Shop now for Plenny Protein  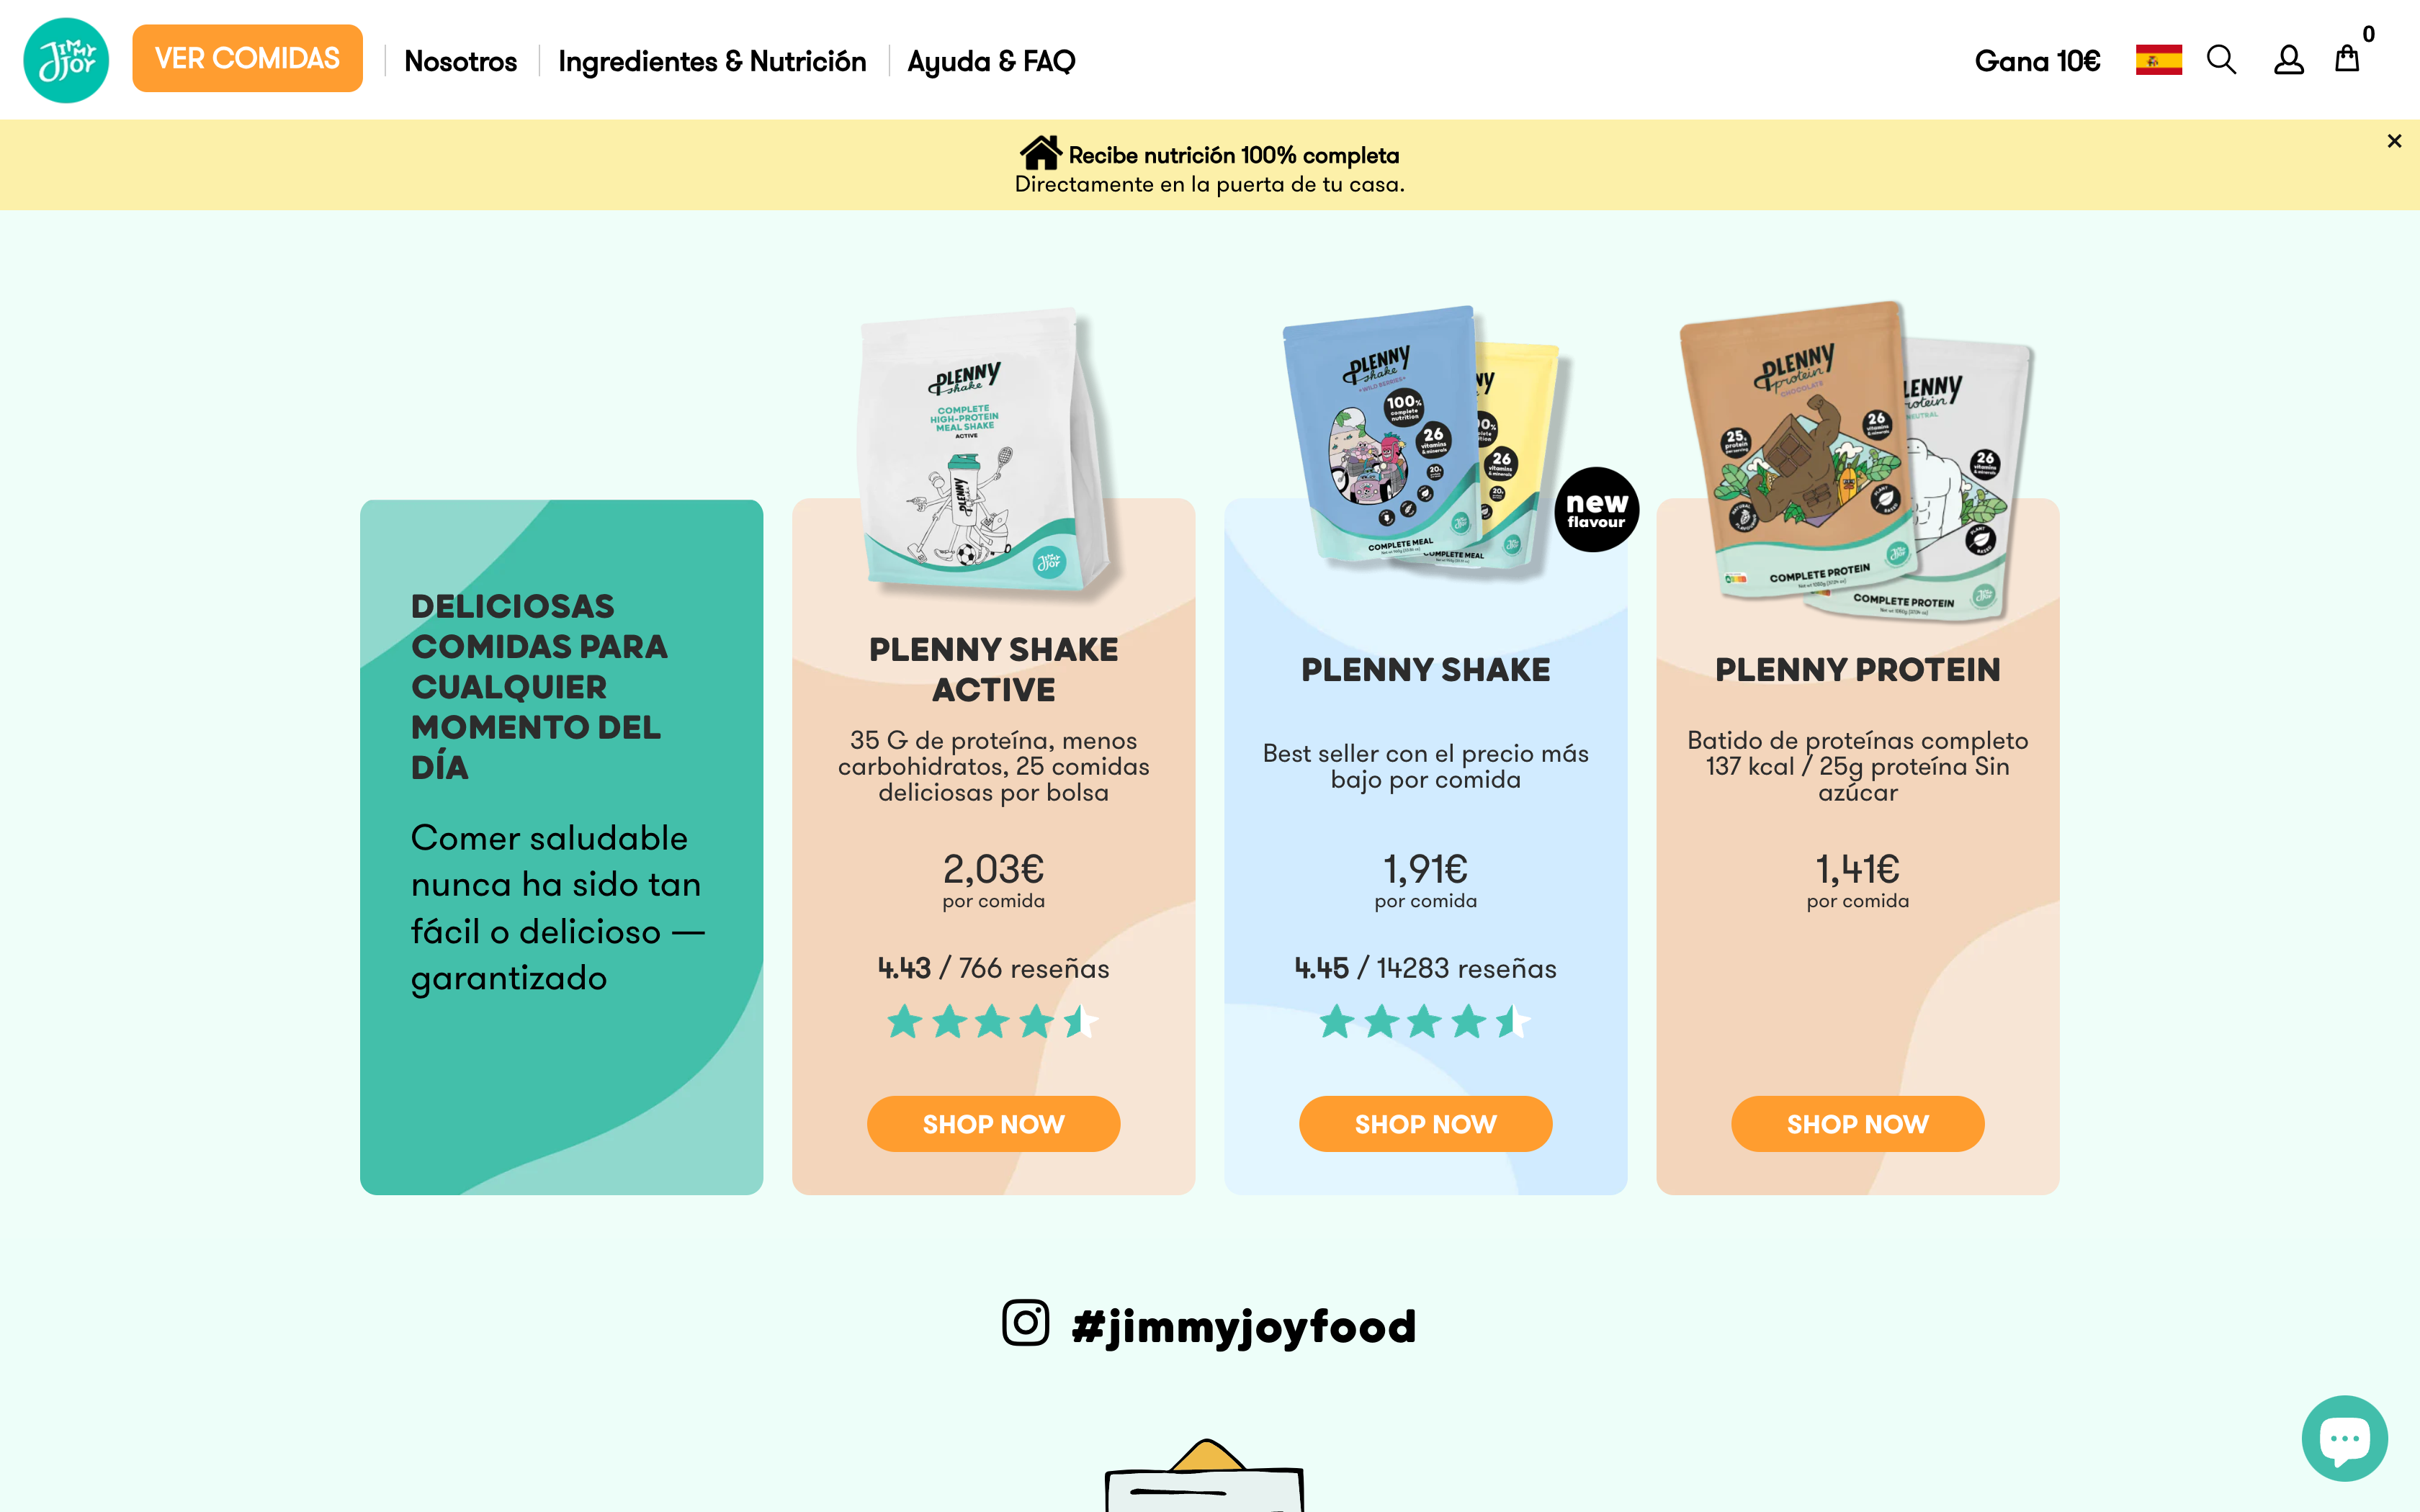tap(1857, 1124)
